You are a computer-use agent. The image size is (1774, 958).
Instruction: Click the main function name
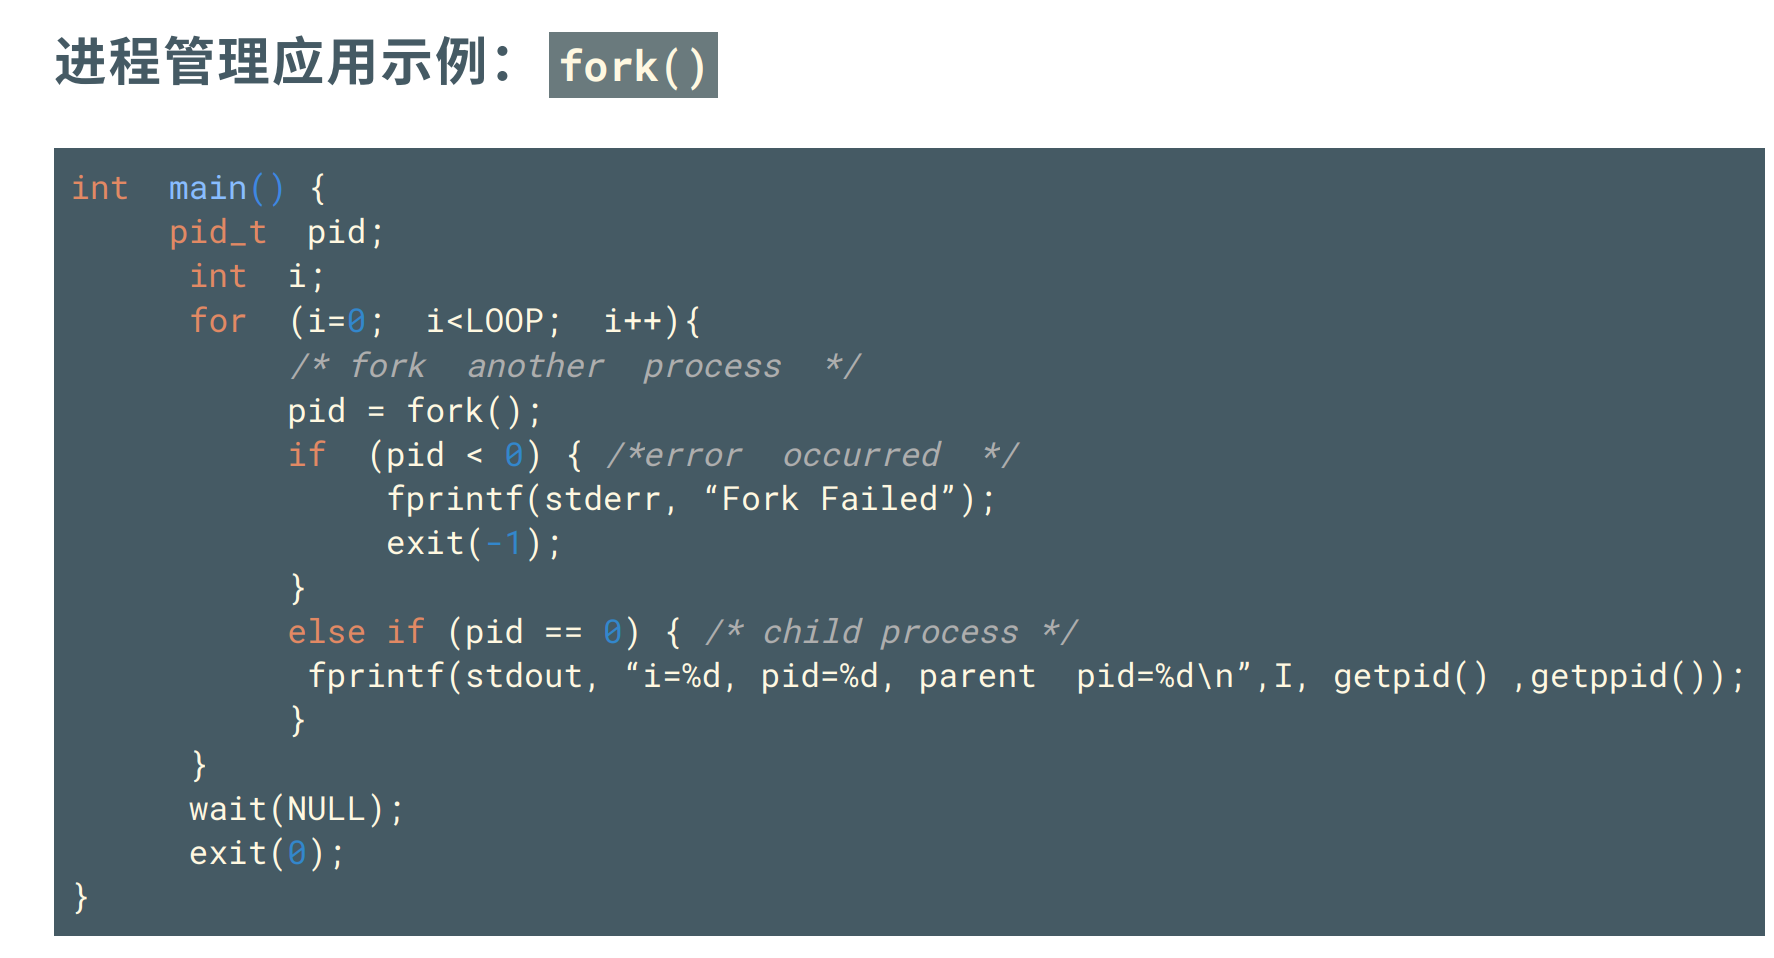(x=207, y=188)
